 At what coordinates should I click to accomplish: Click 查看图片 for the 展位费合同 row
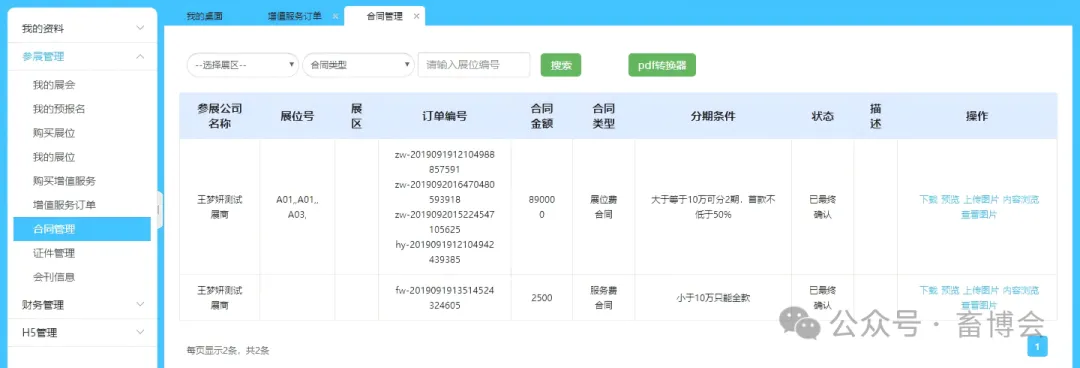(x=979, y=214)
